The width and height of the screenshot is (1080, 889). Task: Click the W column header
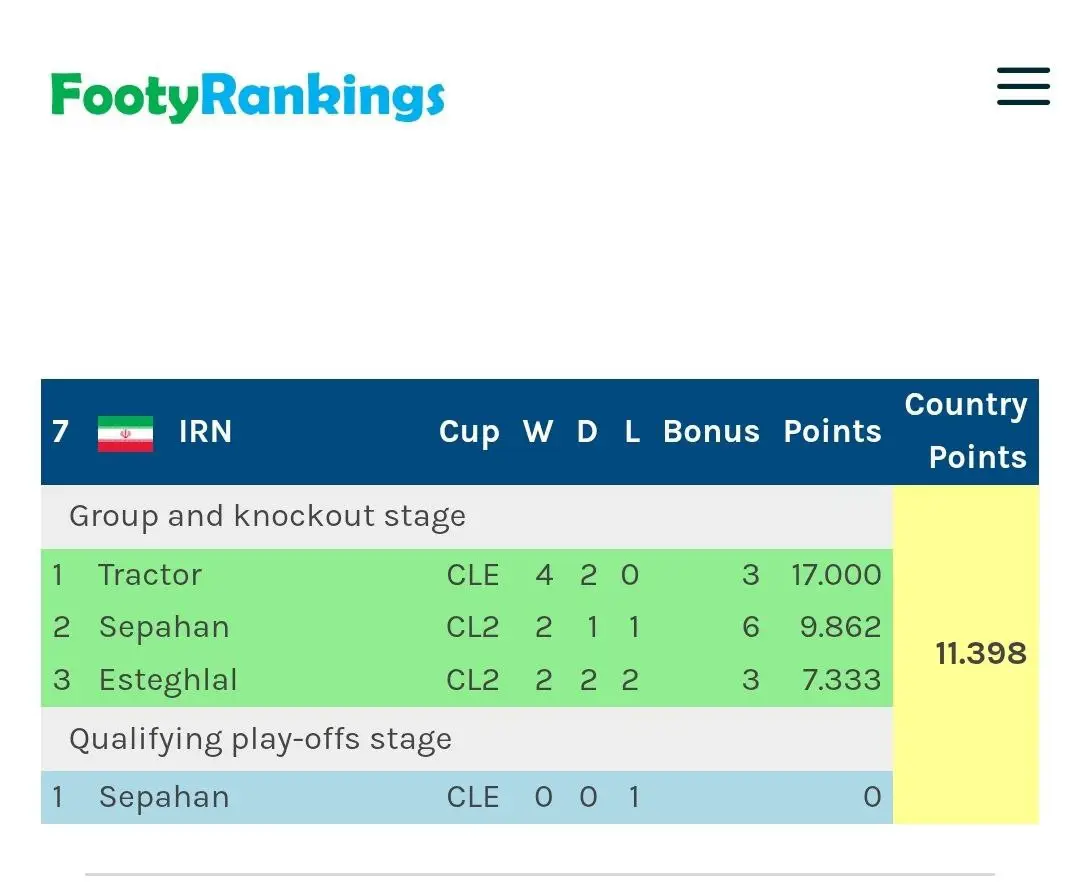[x=538, y=432]
